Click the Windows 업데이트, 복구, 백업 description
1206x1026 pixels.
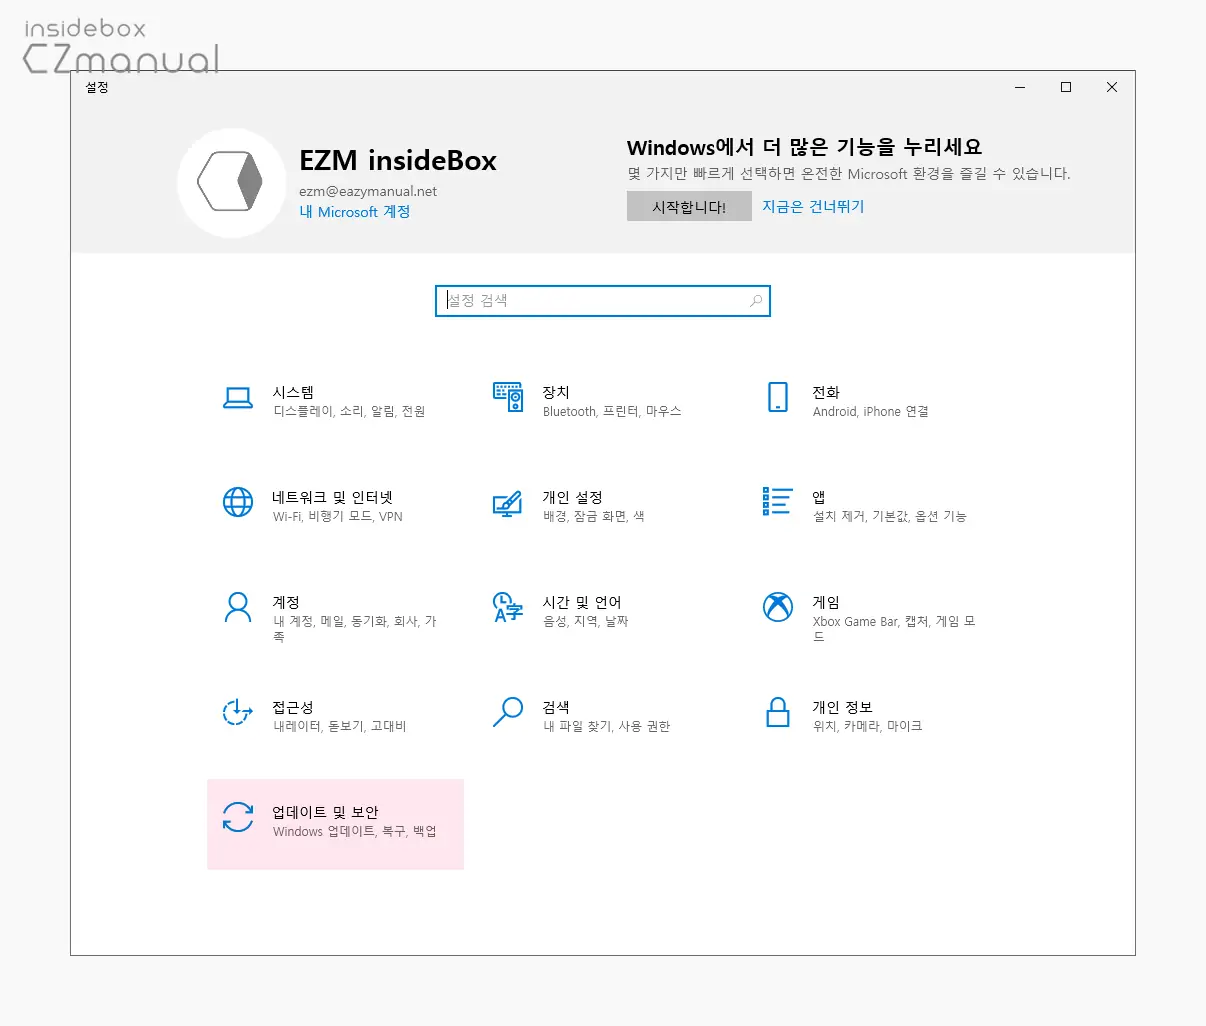[355, 832]
